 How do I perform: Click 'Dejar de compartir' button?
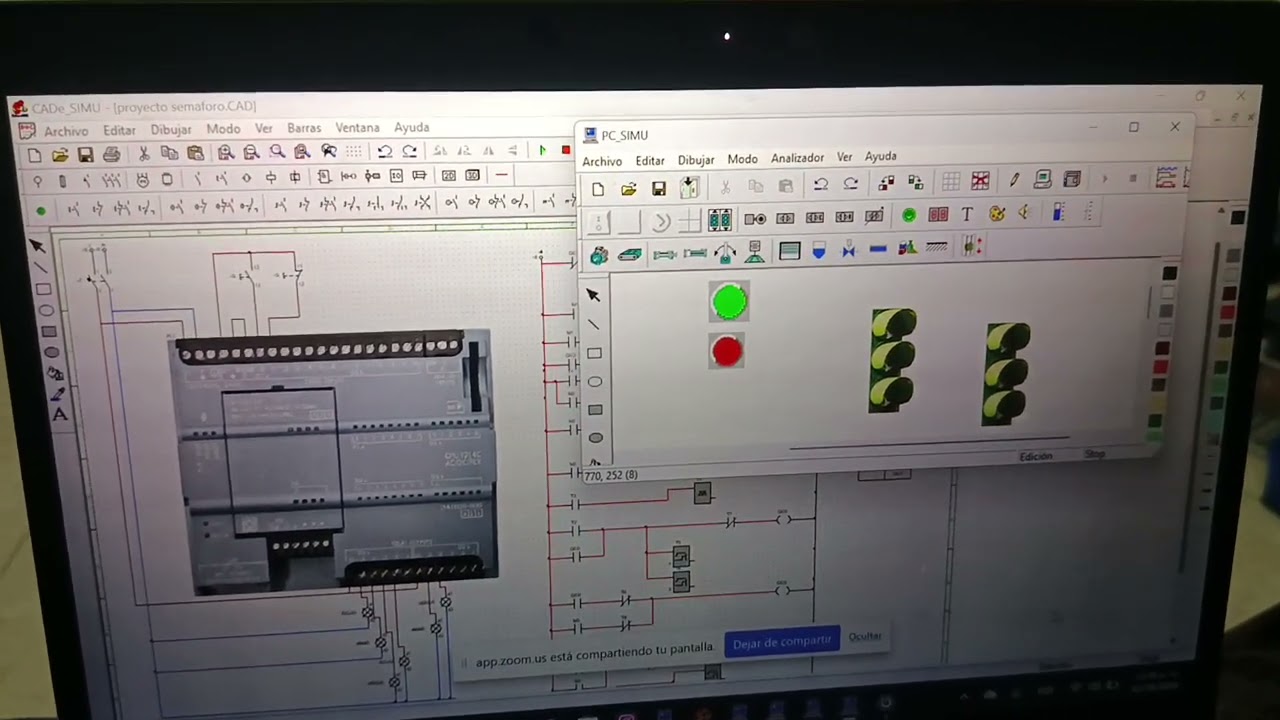tap(782, 641)
